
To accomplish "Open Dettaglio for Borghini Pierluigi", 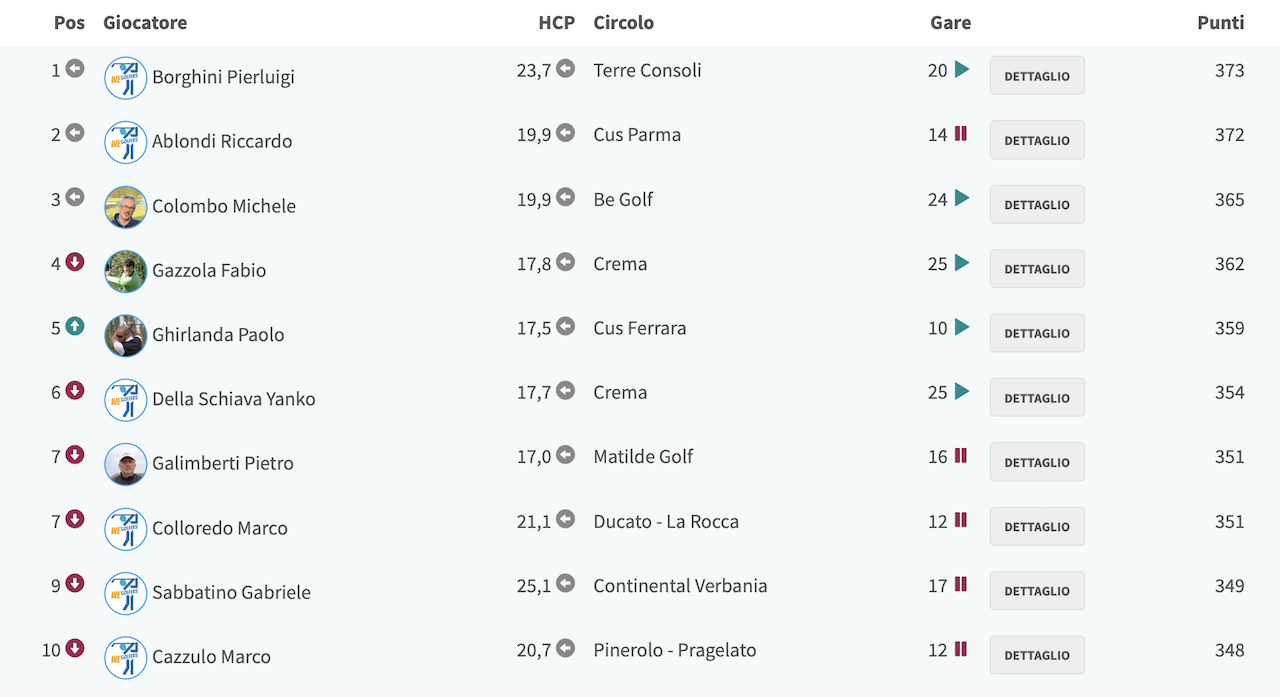I will [1037, 76].
